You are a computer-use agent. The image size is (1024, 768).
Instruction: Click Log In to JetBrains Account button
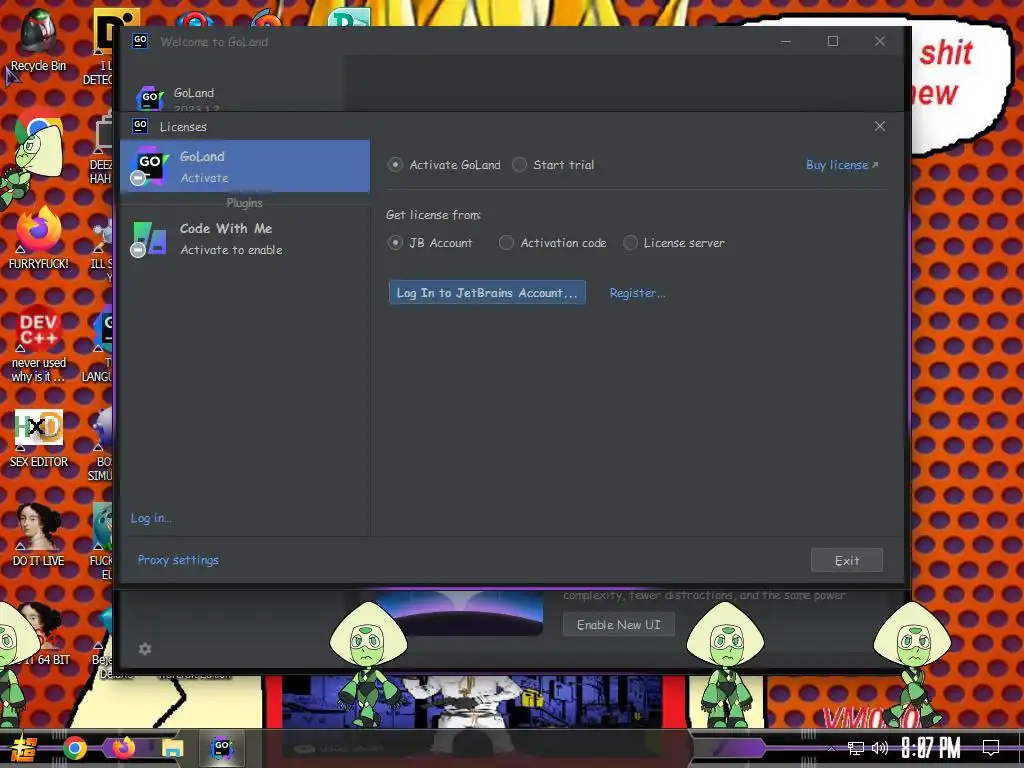[x=487, y=293]
